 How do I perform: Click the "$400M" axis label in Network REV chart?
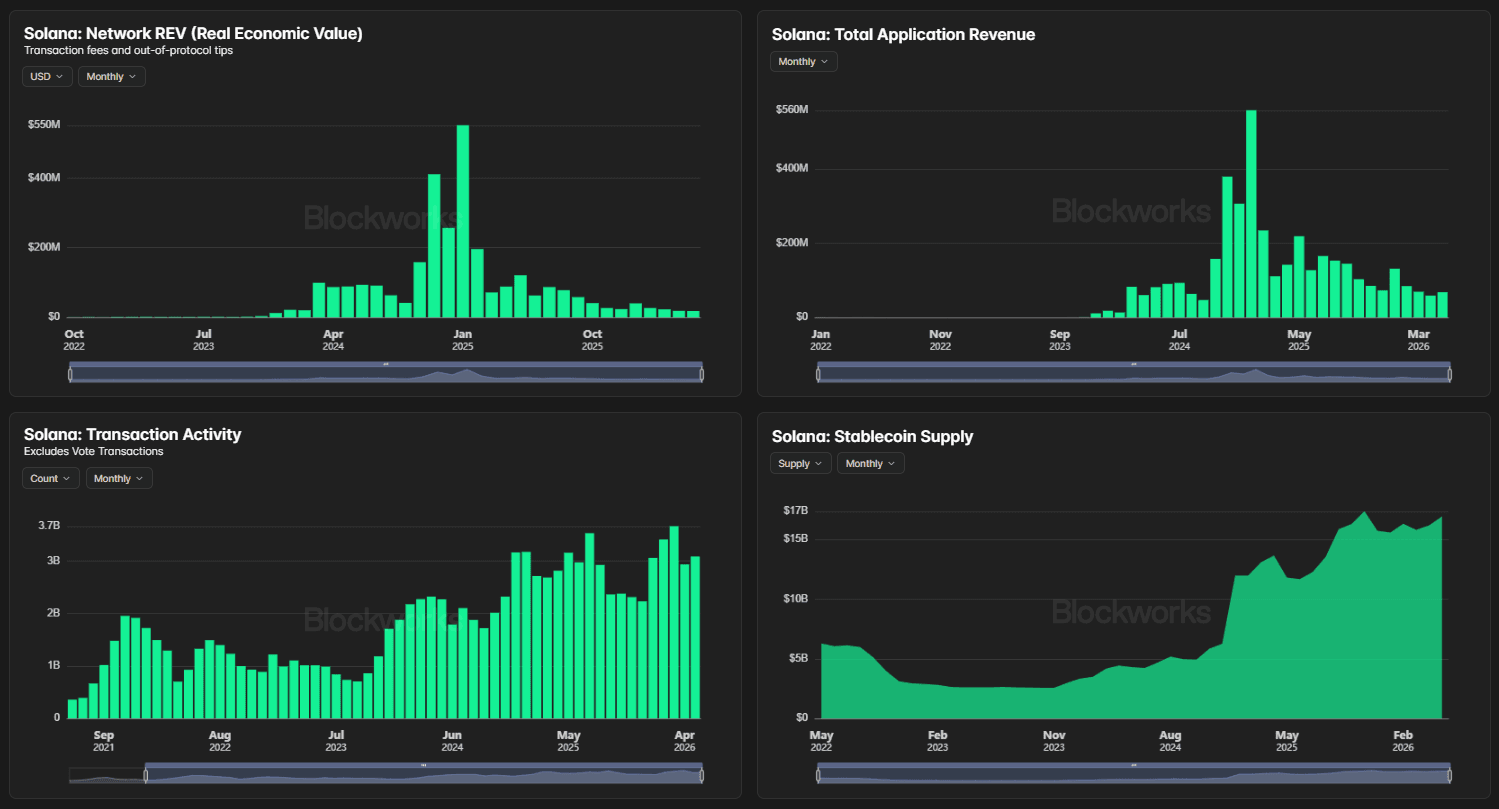(46, 178)
